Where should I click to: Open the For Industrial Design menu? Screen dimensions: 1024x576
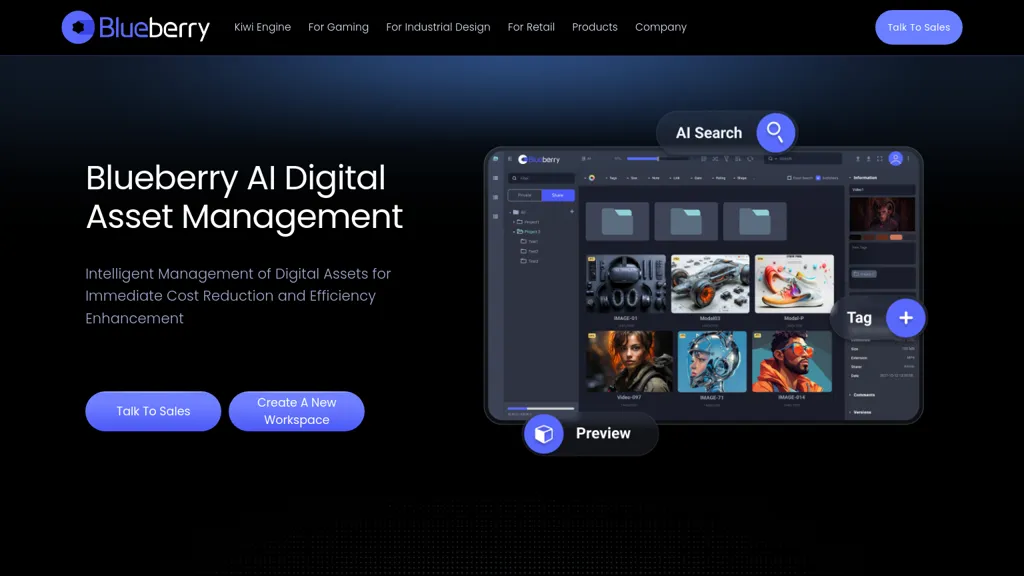pyautogui.click(x=438, y=27)
